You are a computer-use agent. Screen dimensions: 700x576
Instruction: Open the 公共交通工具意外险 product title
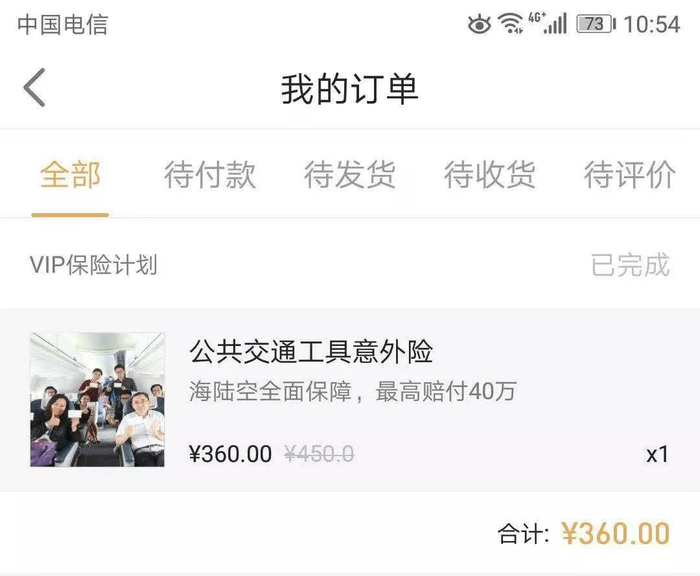point(311,352)
